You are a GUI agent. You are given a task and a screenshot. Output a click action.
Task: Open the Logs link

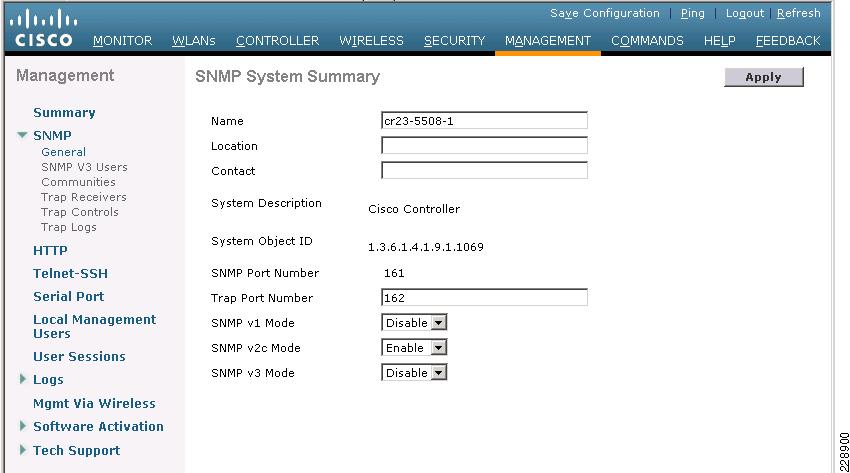48,380
